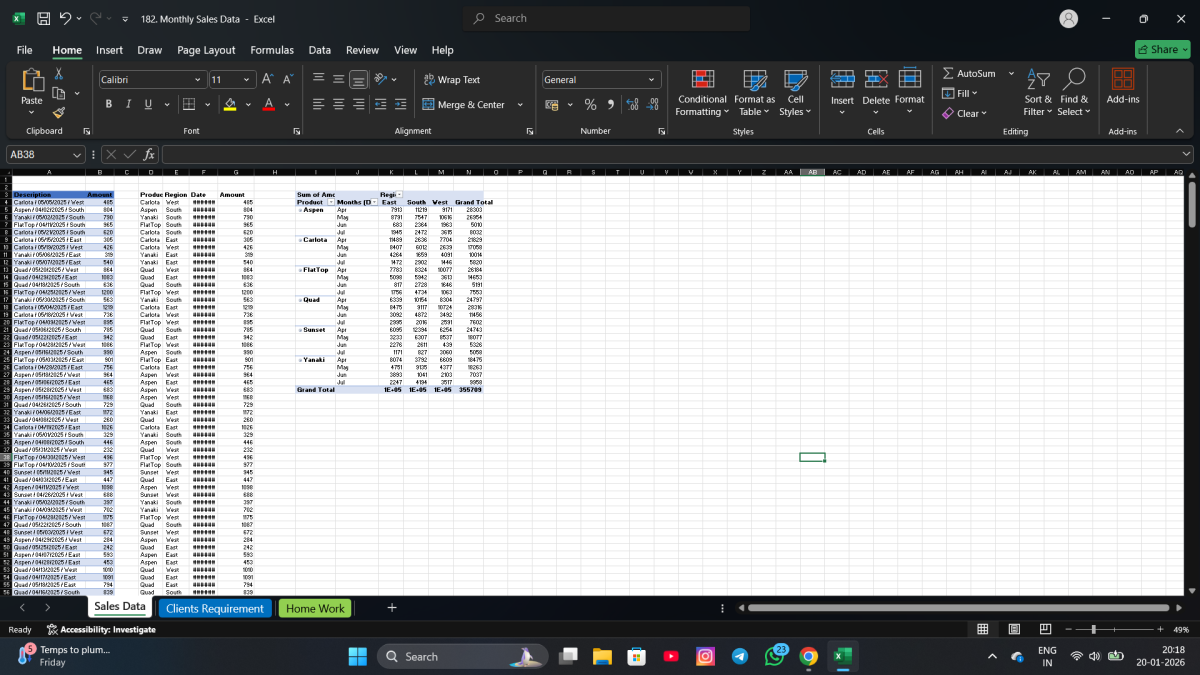The image size is (1200, 675).
Task: Click the Format Painter brush icon
Action: tap(59, 113)
